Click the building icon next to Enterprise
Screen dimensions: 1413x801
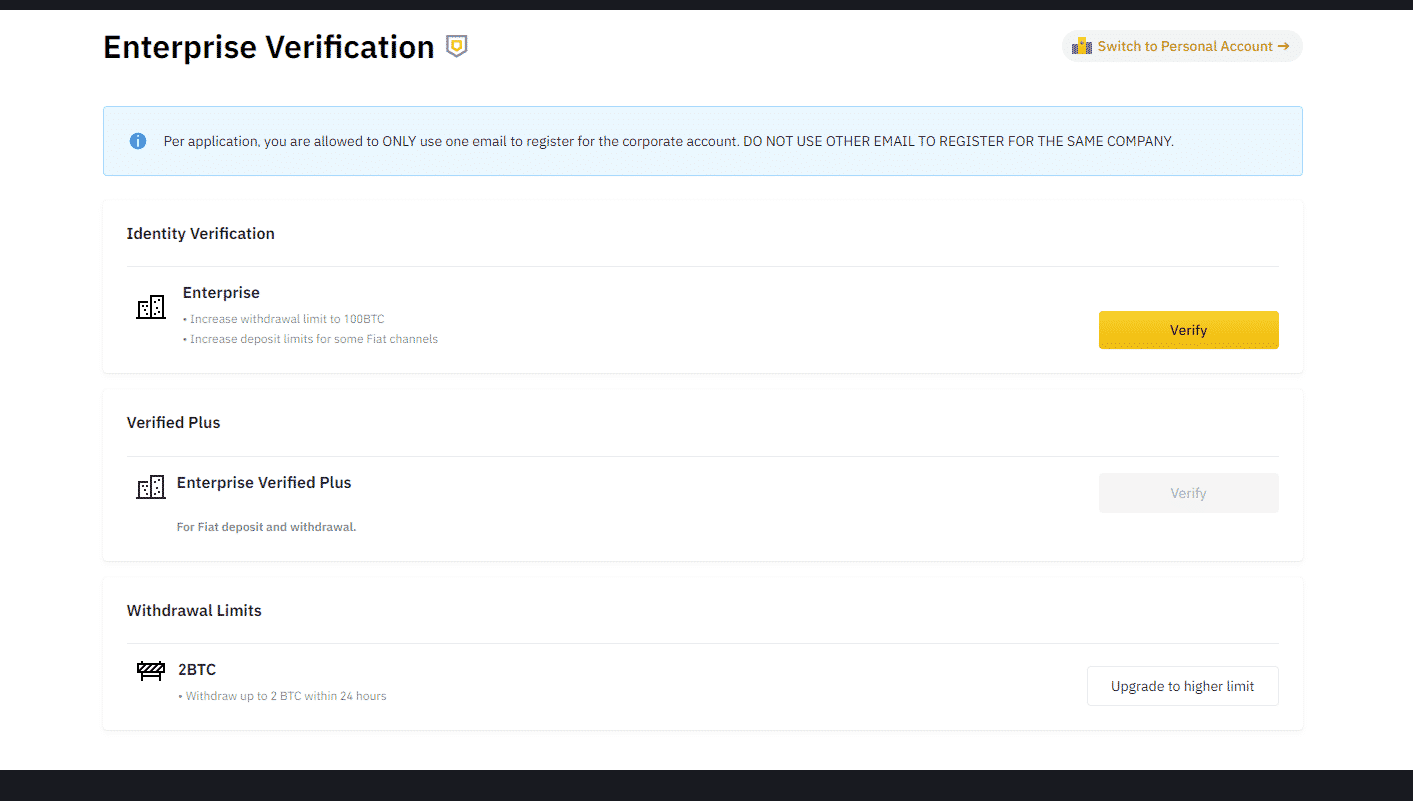[x=151, y=307]
